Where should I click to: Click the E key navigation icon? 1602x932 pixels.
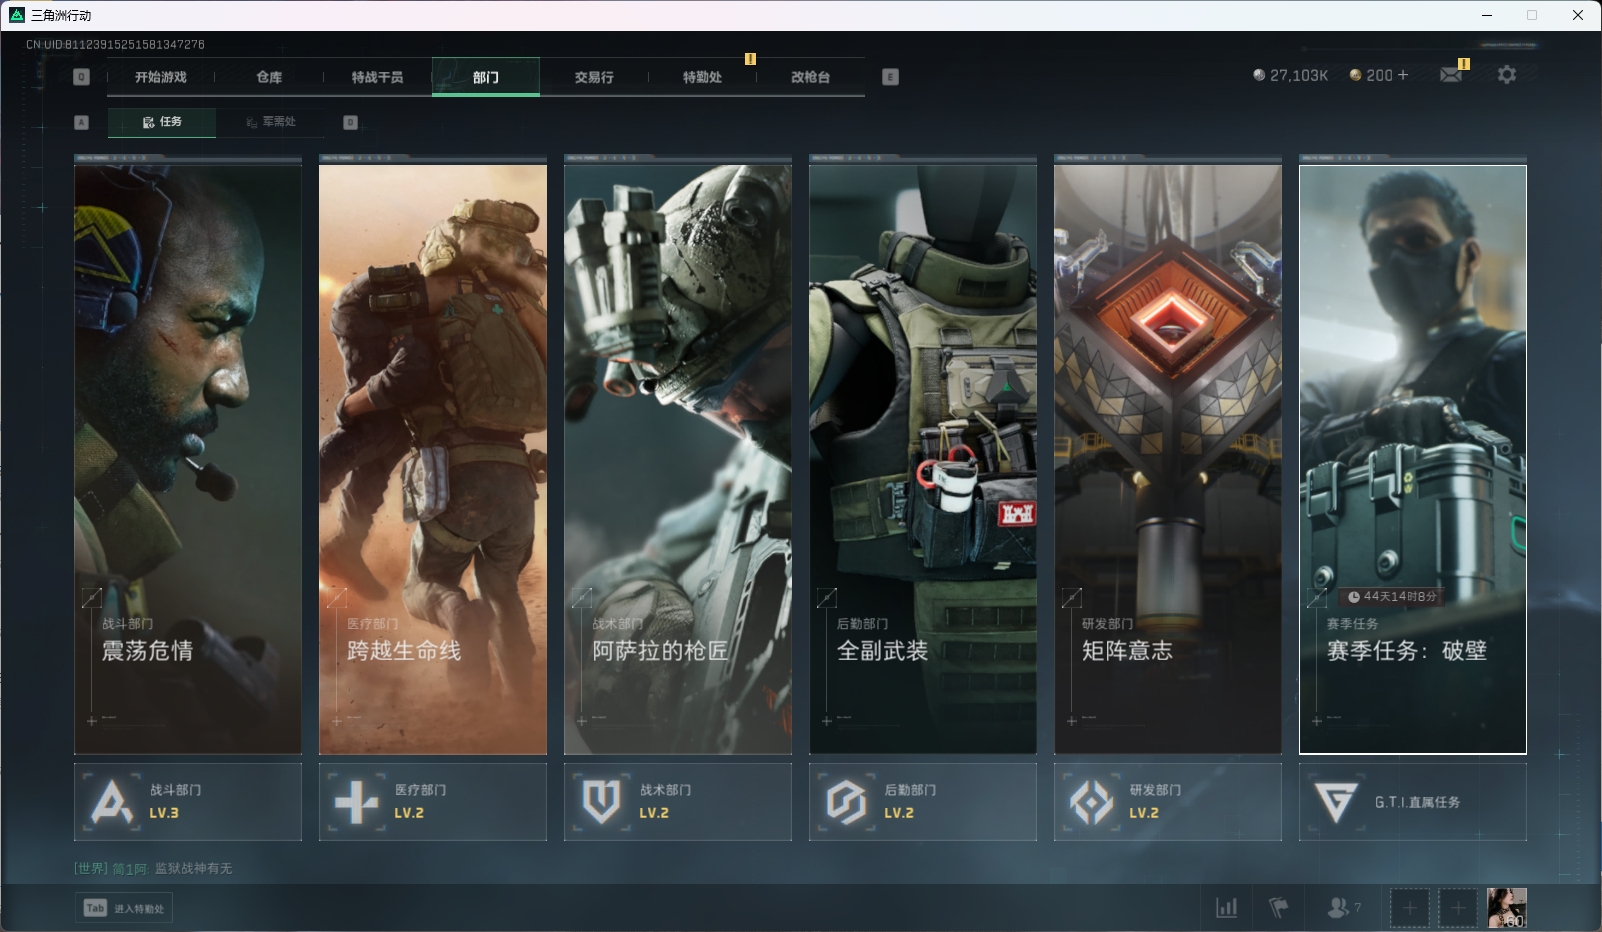[x=891, y=77]
